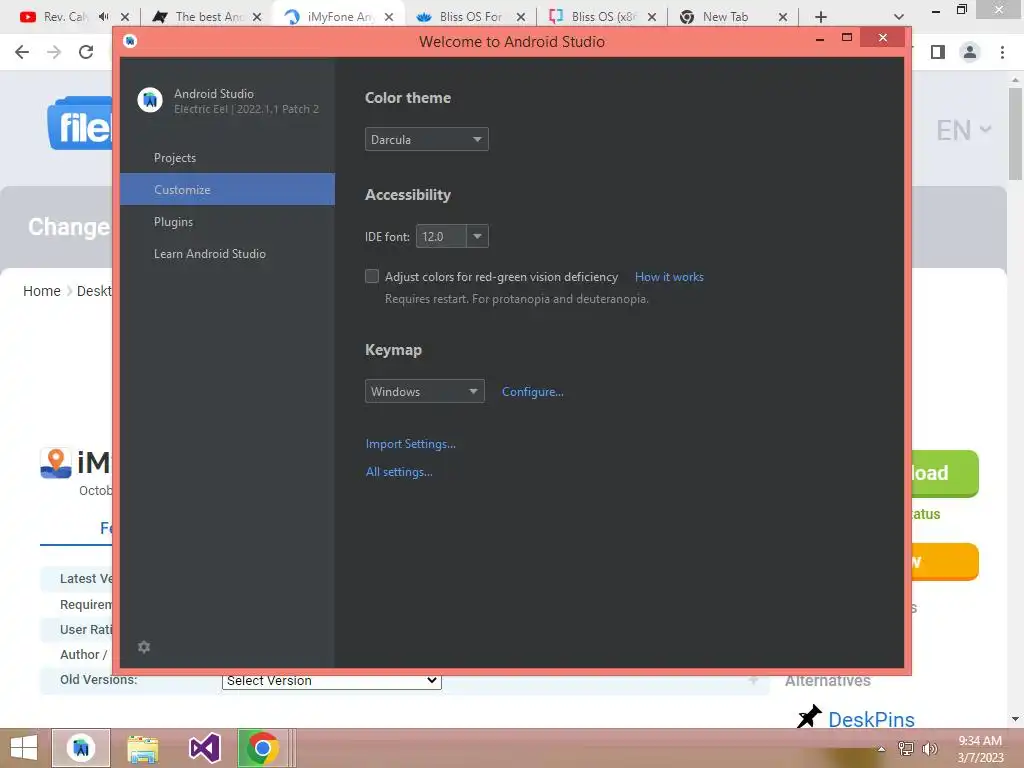Open the Darcula color theme dropdown
This screenshot has height=768, width=1024.
[426, 139]
